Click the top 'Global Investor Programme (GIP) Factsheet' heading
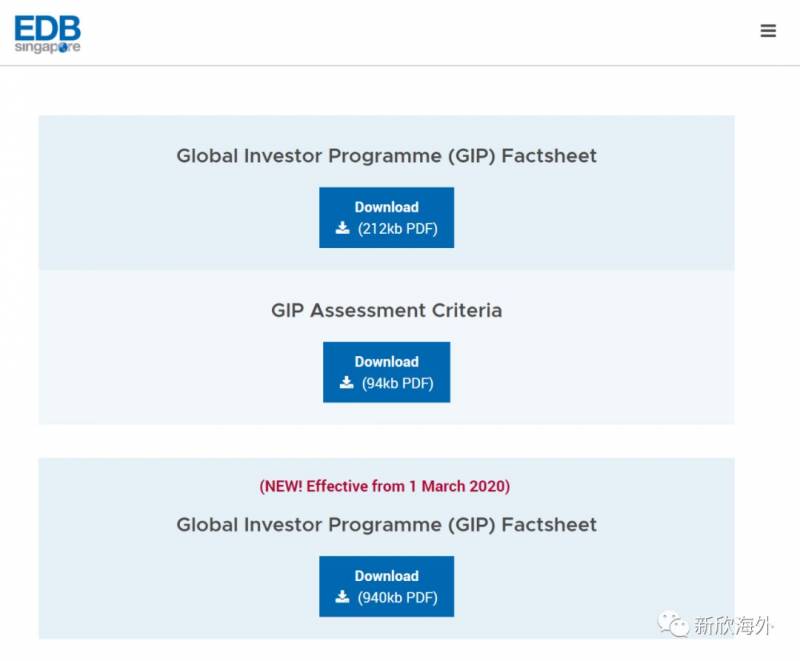 pyautogui.click(x=386, y=156)
